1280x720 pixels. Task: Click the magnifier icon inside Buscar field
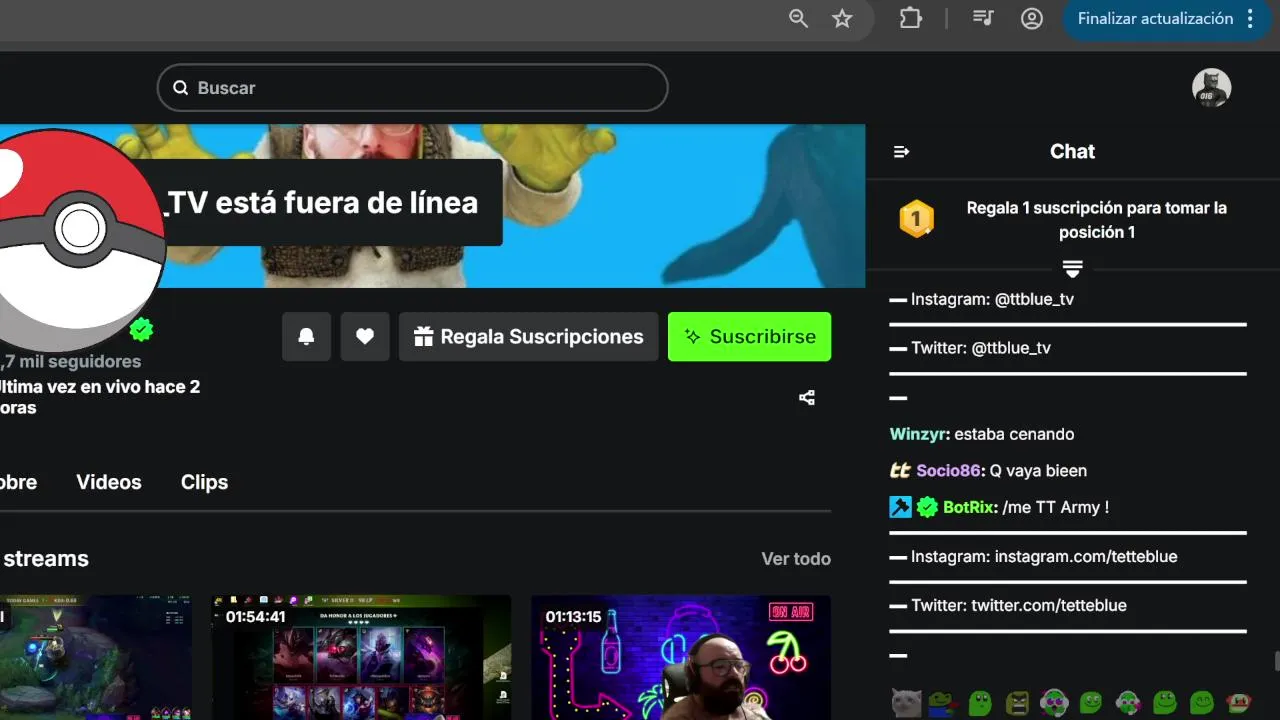[181, 88]
